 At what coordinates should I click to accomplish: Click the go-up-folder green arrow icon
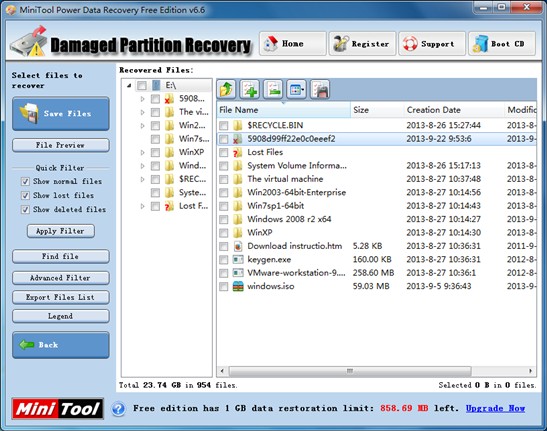226,89
